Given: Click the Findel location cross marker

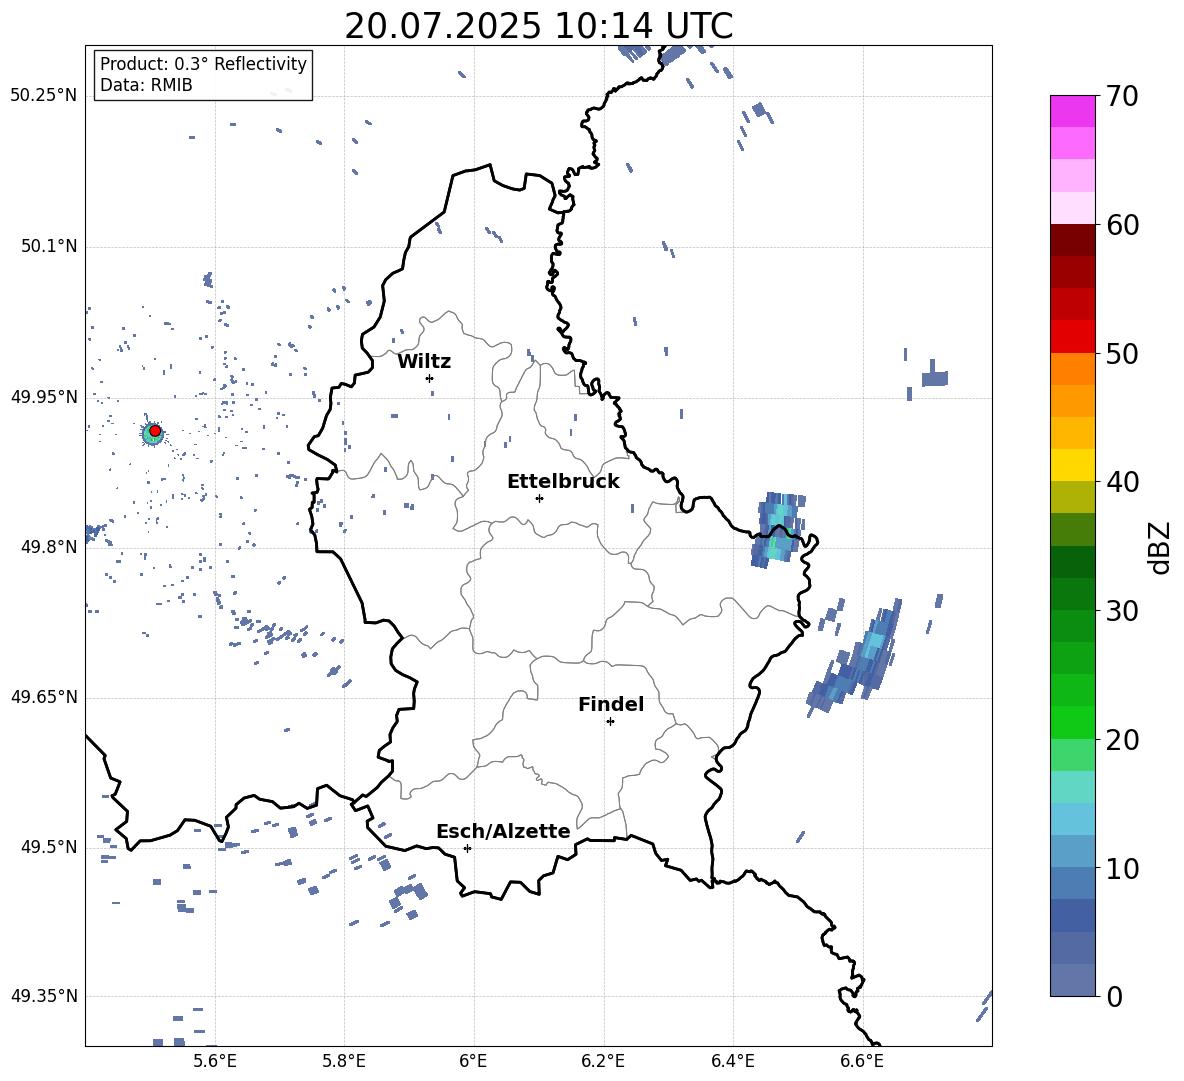Looking at the screenshot, I should (610, 722).
